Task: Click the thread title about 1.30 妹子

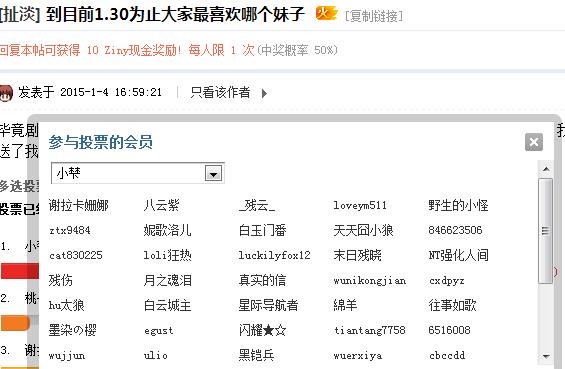Action: click(175, 14)
